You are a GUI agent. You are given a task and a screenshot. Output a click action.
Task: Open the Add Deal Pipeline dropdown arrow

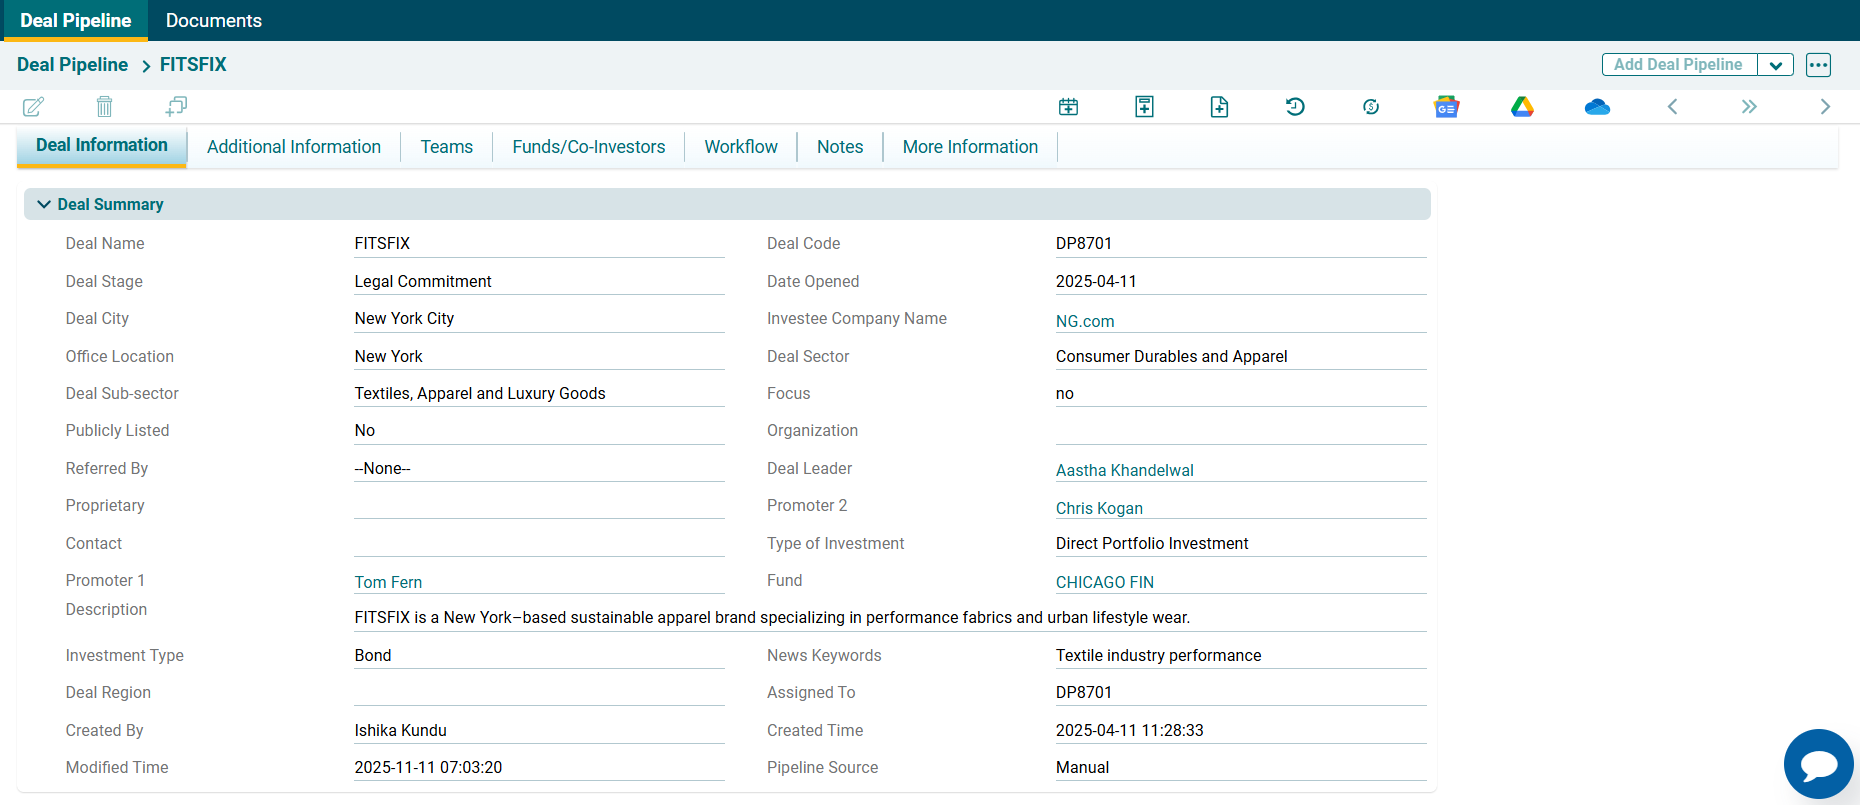point(1775,65)
